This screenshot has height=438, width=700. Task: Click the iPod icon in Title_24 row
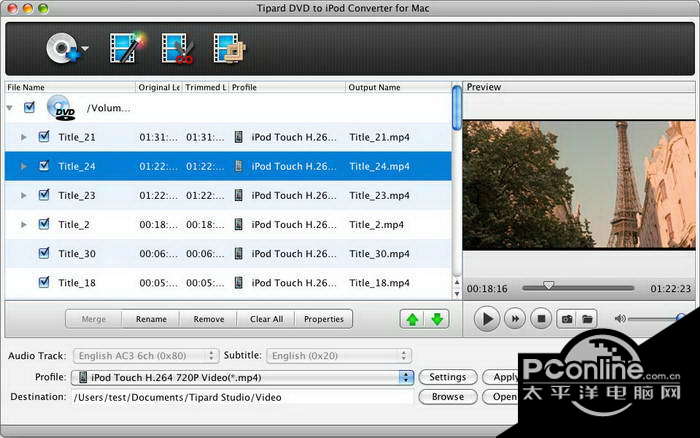[x=239, y=166]
